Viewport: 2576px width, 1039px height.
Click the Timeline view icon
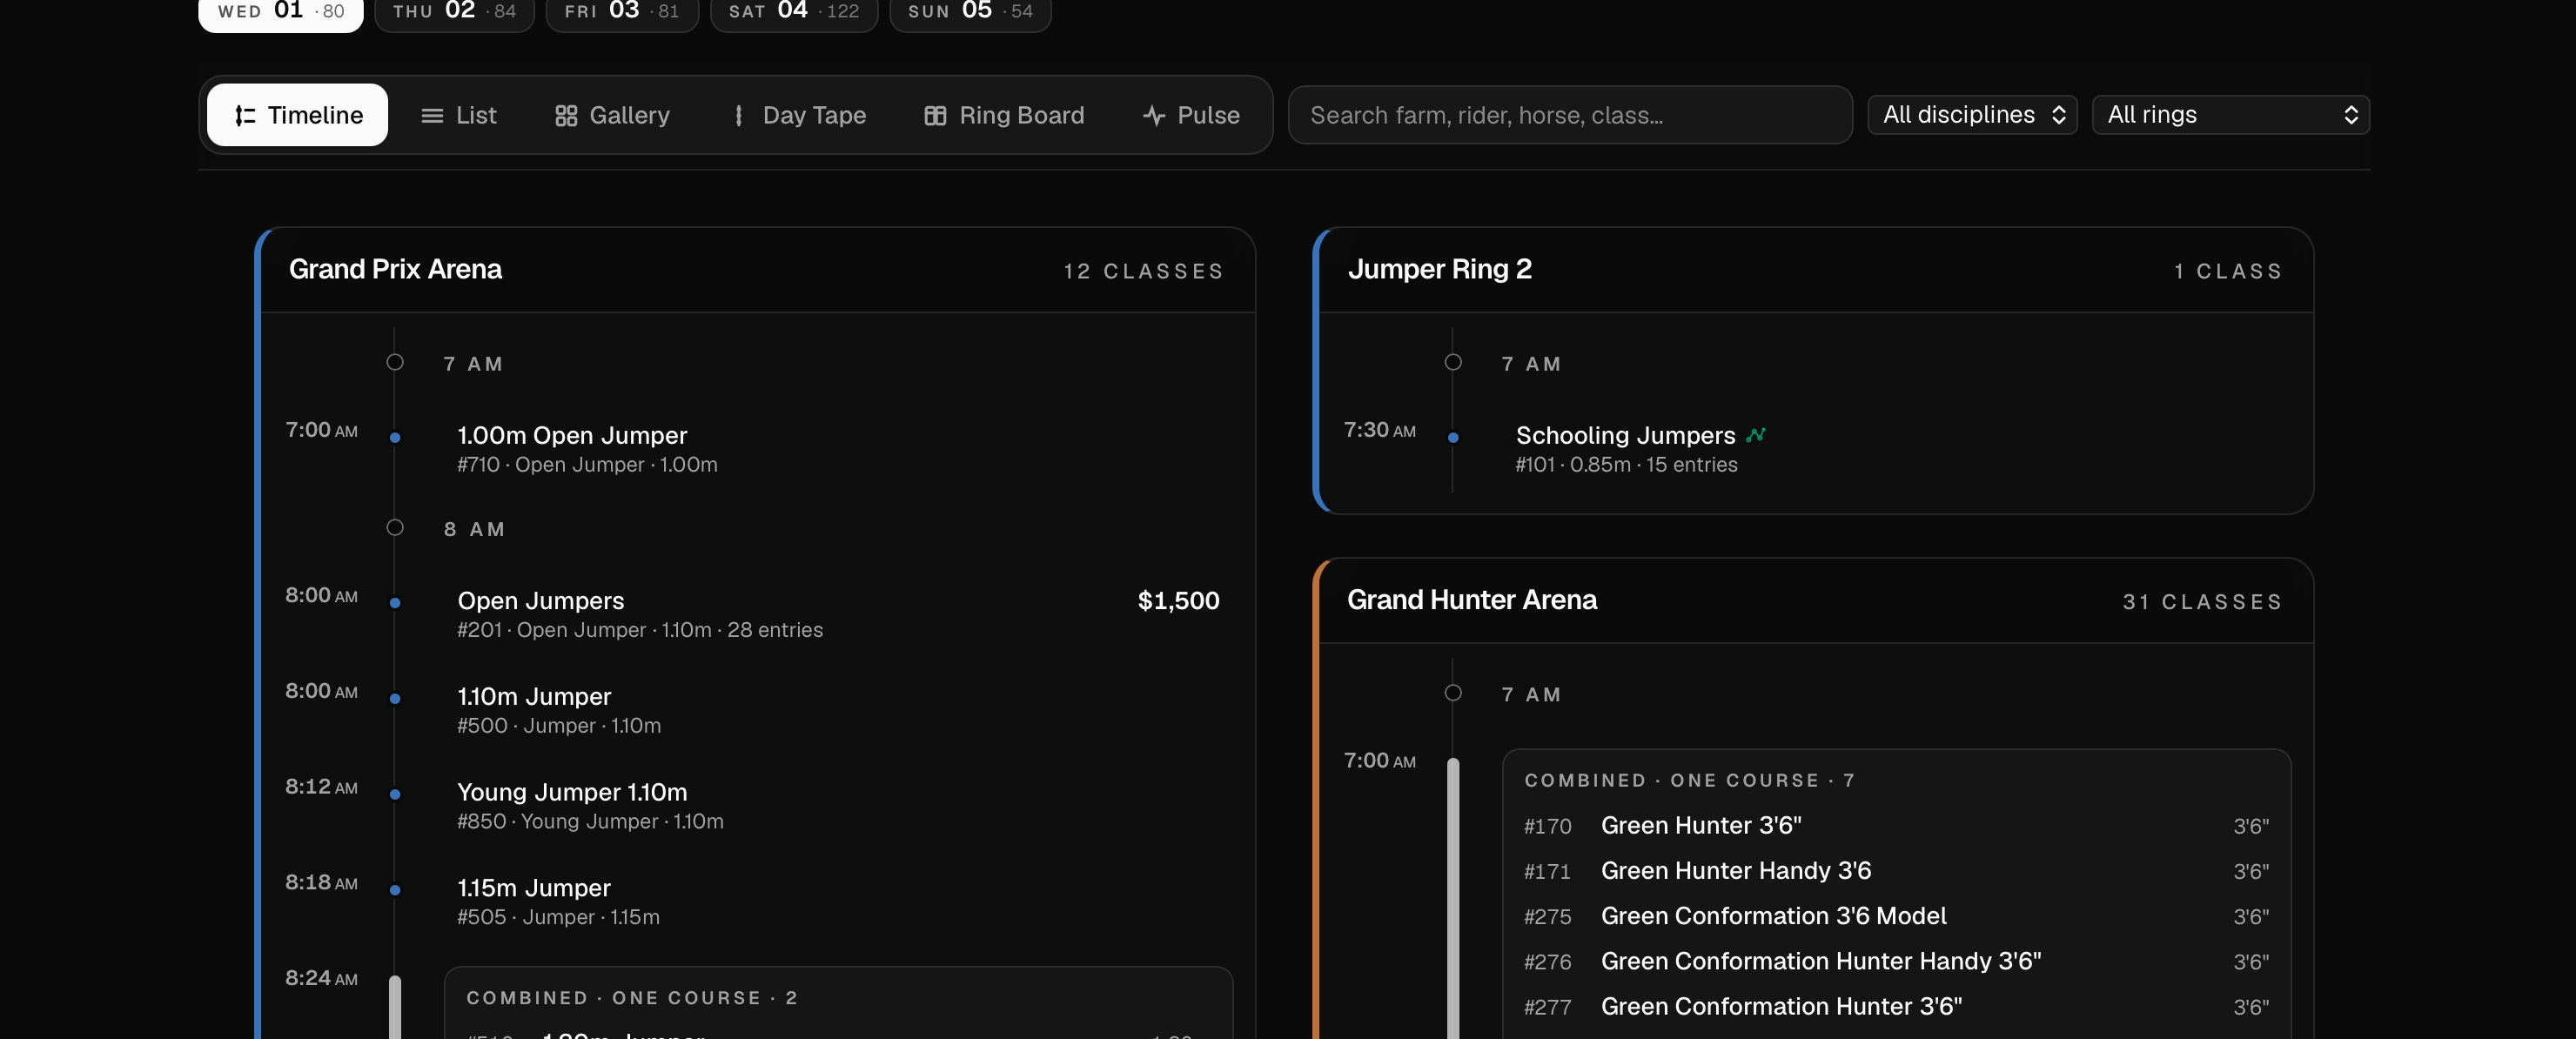[x=245, y=116]
